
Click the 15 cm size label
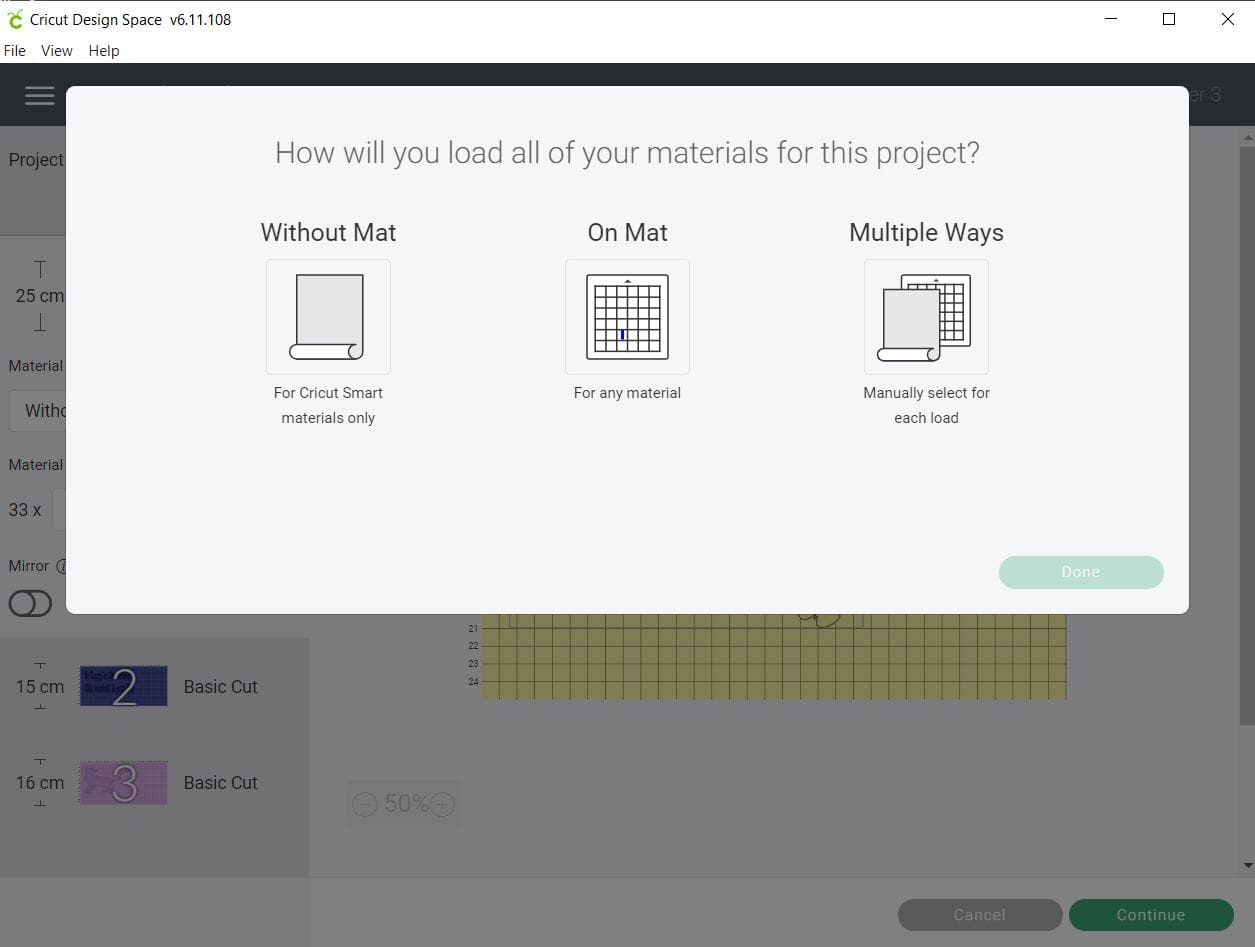tap(40, 687)
